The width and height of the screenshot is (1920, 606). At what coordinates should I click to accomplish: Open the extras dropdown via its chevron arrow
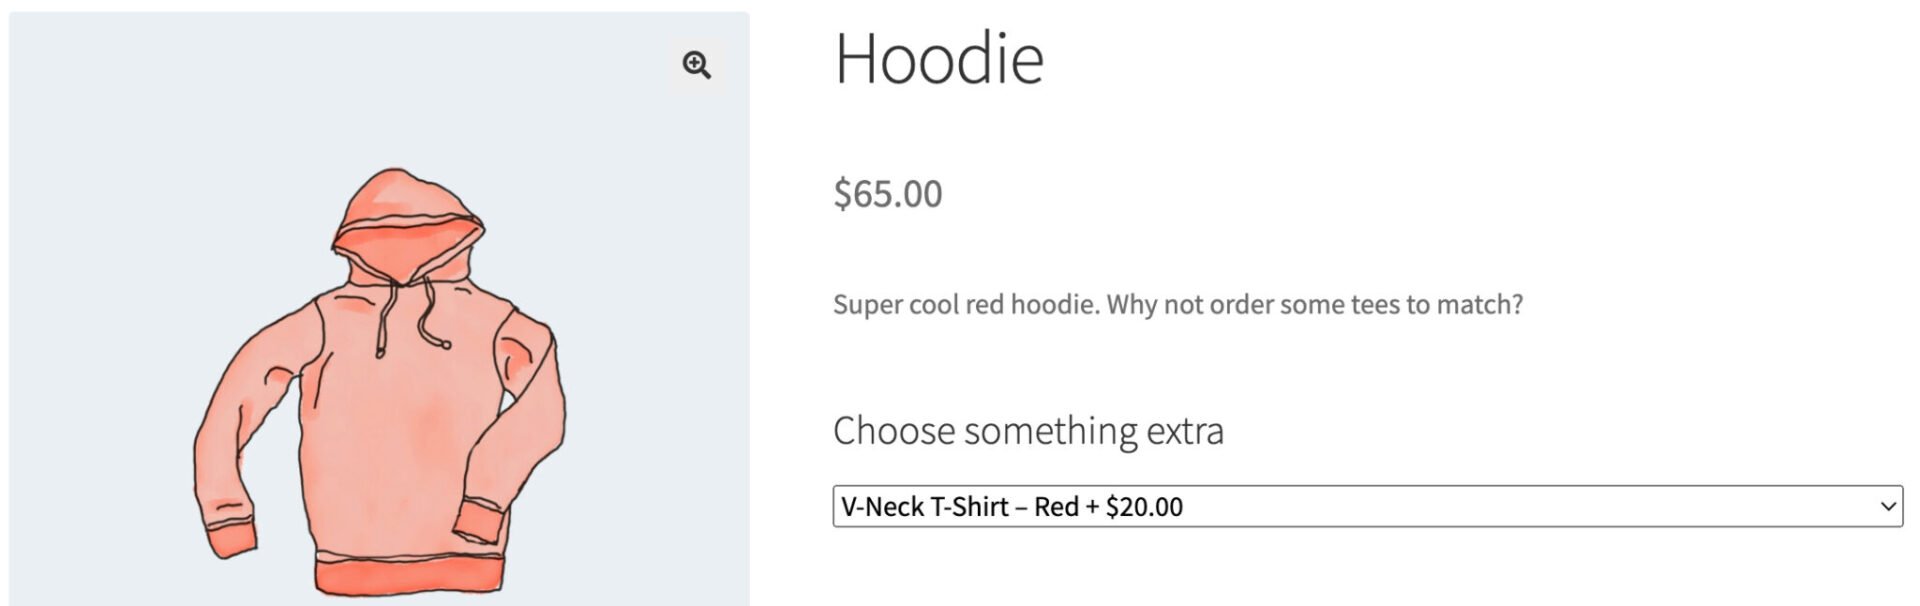[x=1888, y=506]
